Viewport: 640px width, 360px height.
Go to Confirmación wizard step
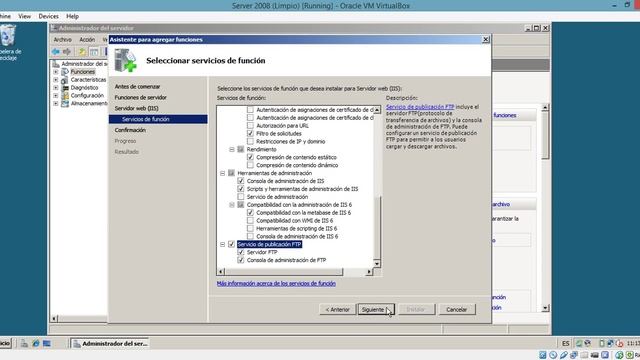pyautogui.click(x=130, y=130)
